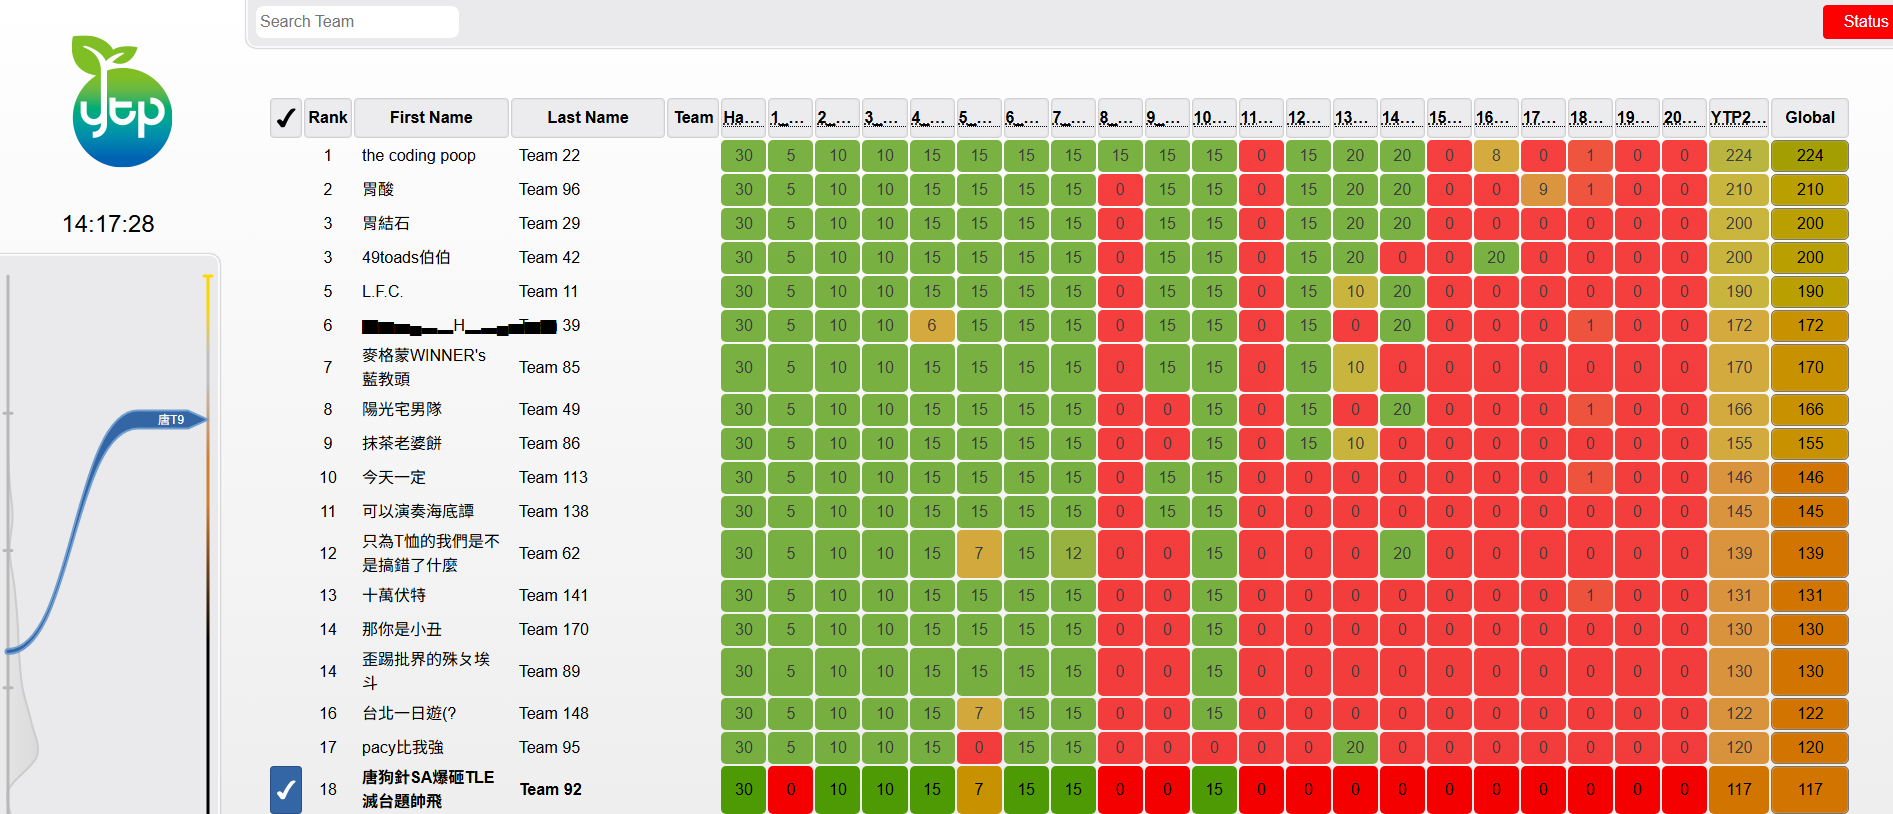Screen dimensions: 1893x814
Task: Click the 'Team 170' cell
Action: (x=553, y=629)
